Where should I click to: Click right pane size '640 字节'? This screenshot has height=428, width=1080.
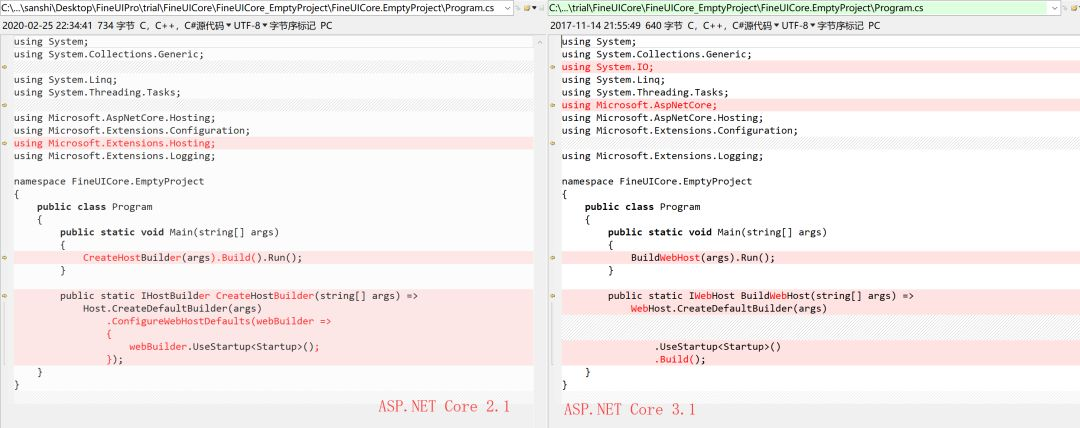point(663,26)
